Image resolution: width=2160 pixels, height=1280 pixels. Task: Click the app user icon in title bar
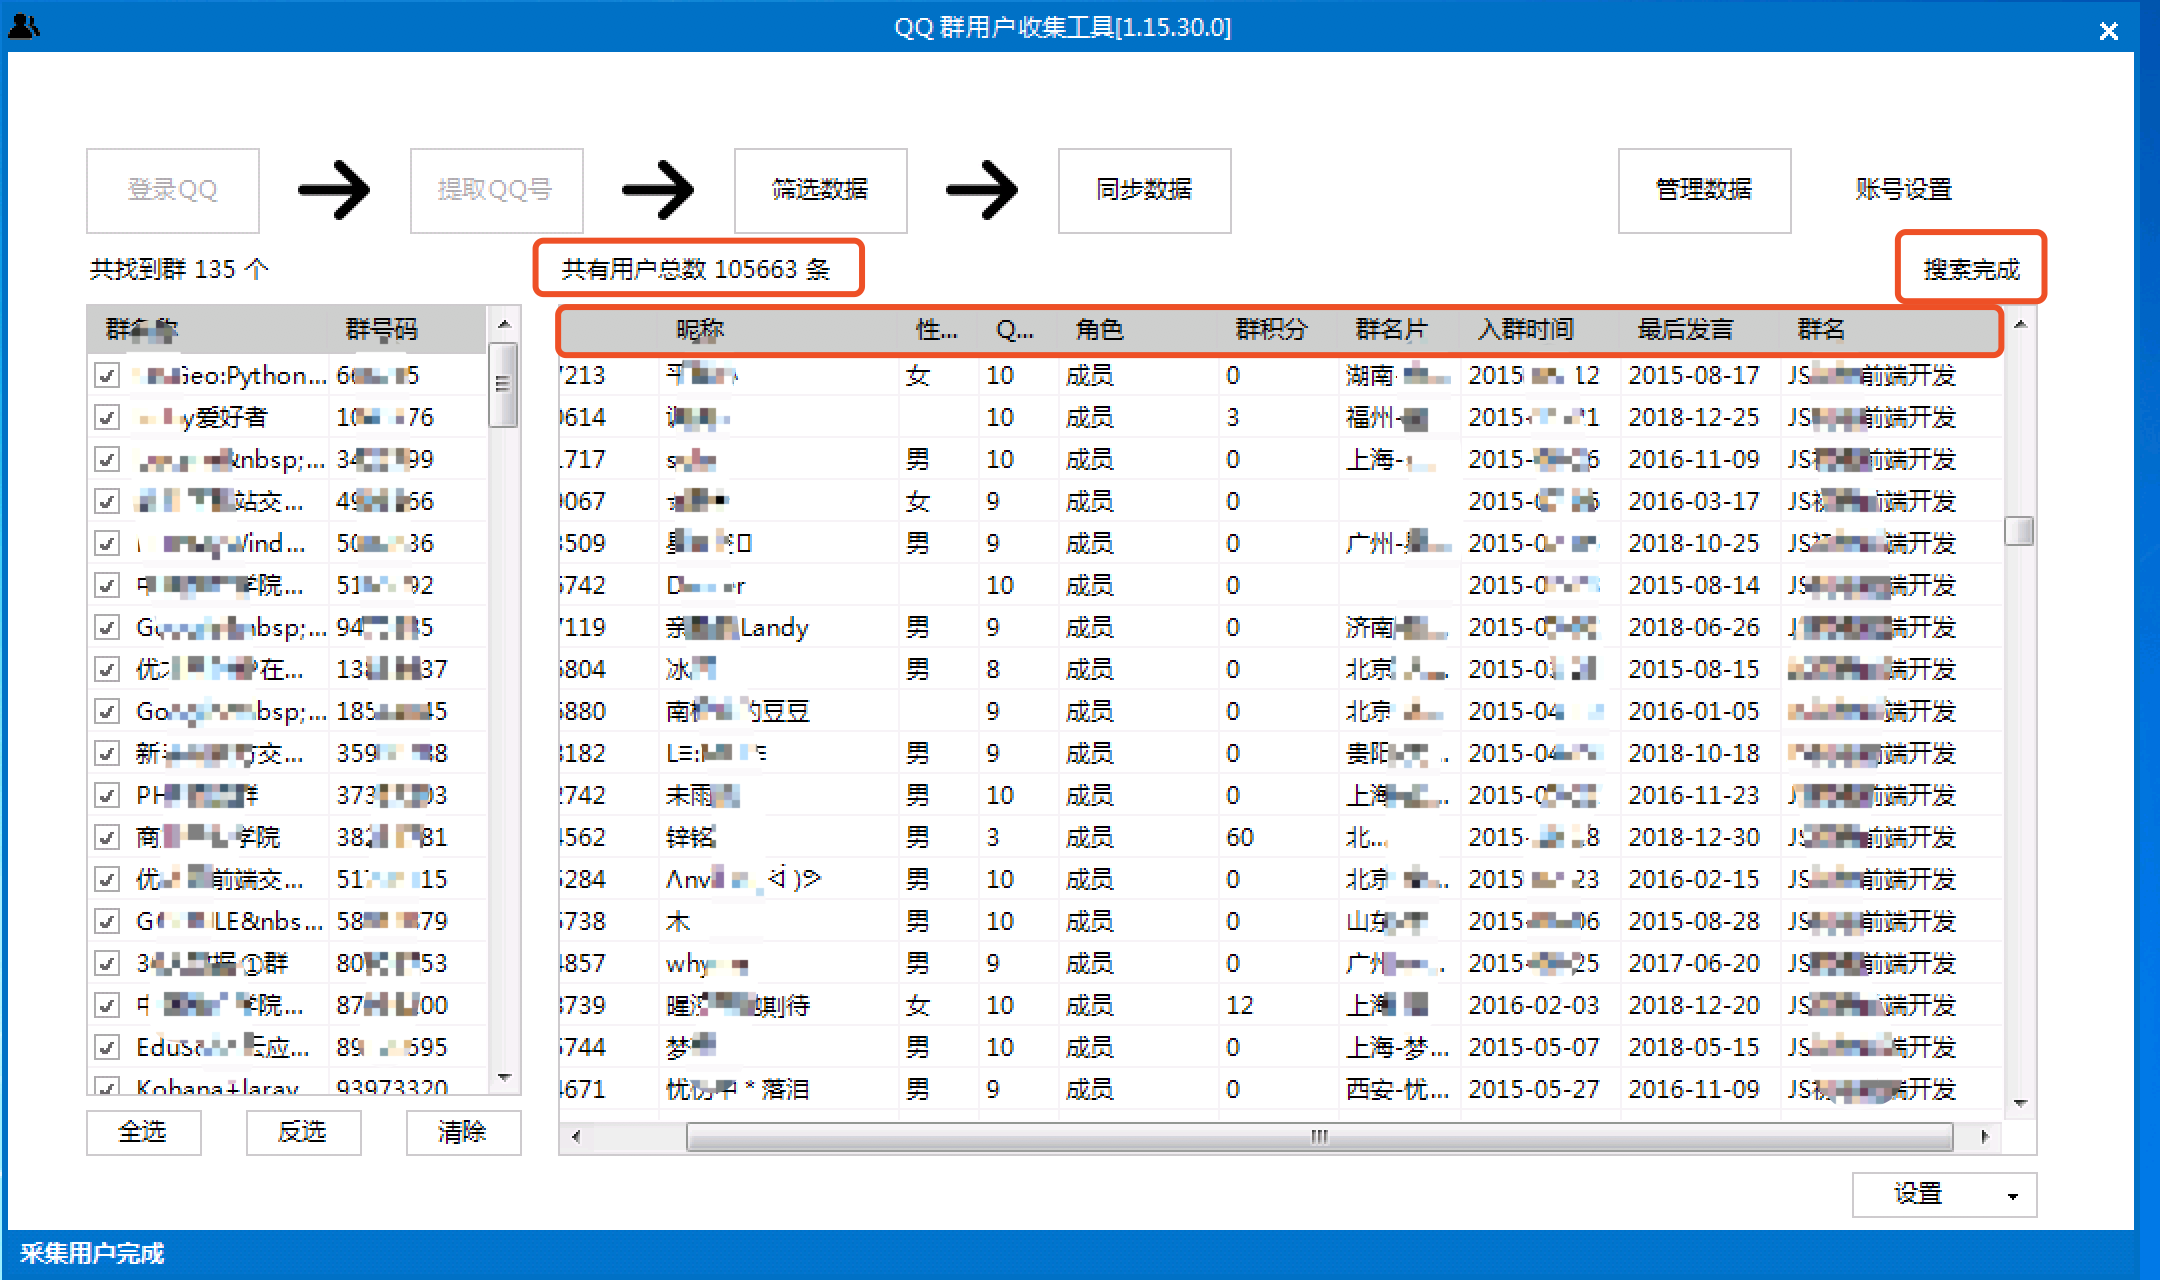[x=24, y=26]
